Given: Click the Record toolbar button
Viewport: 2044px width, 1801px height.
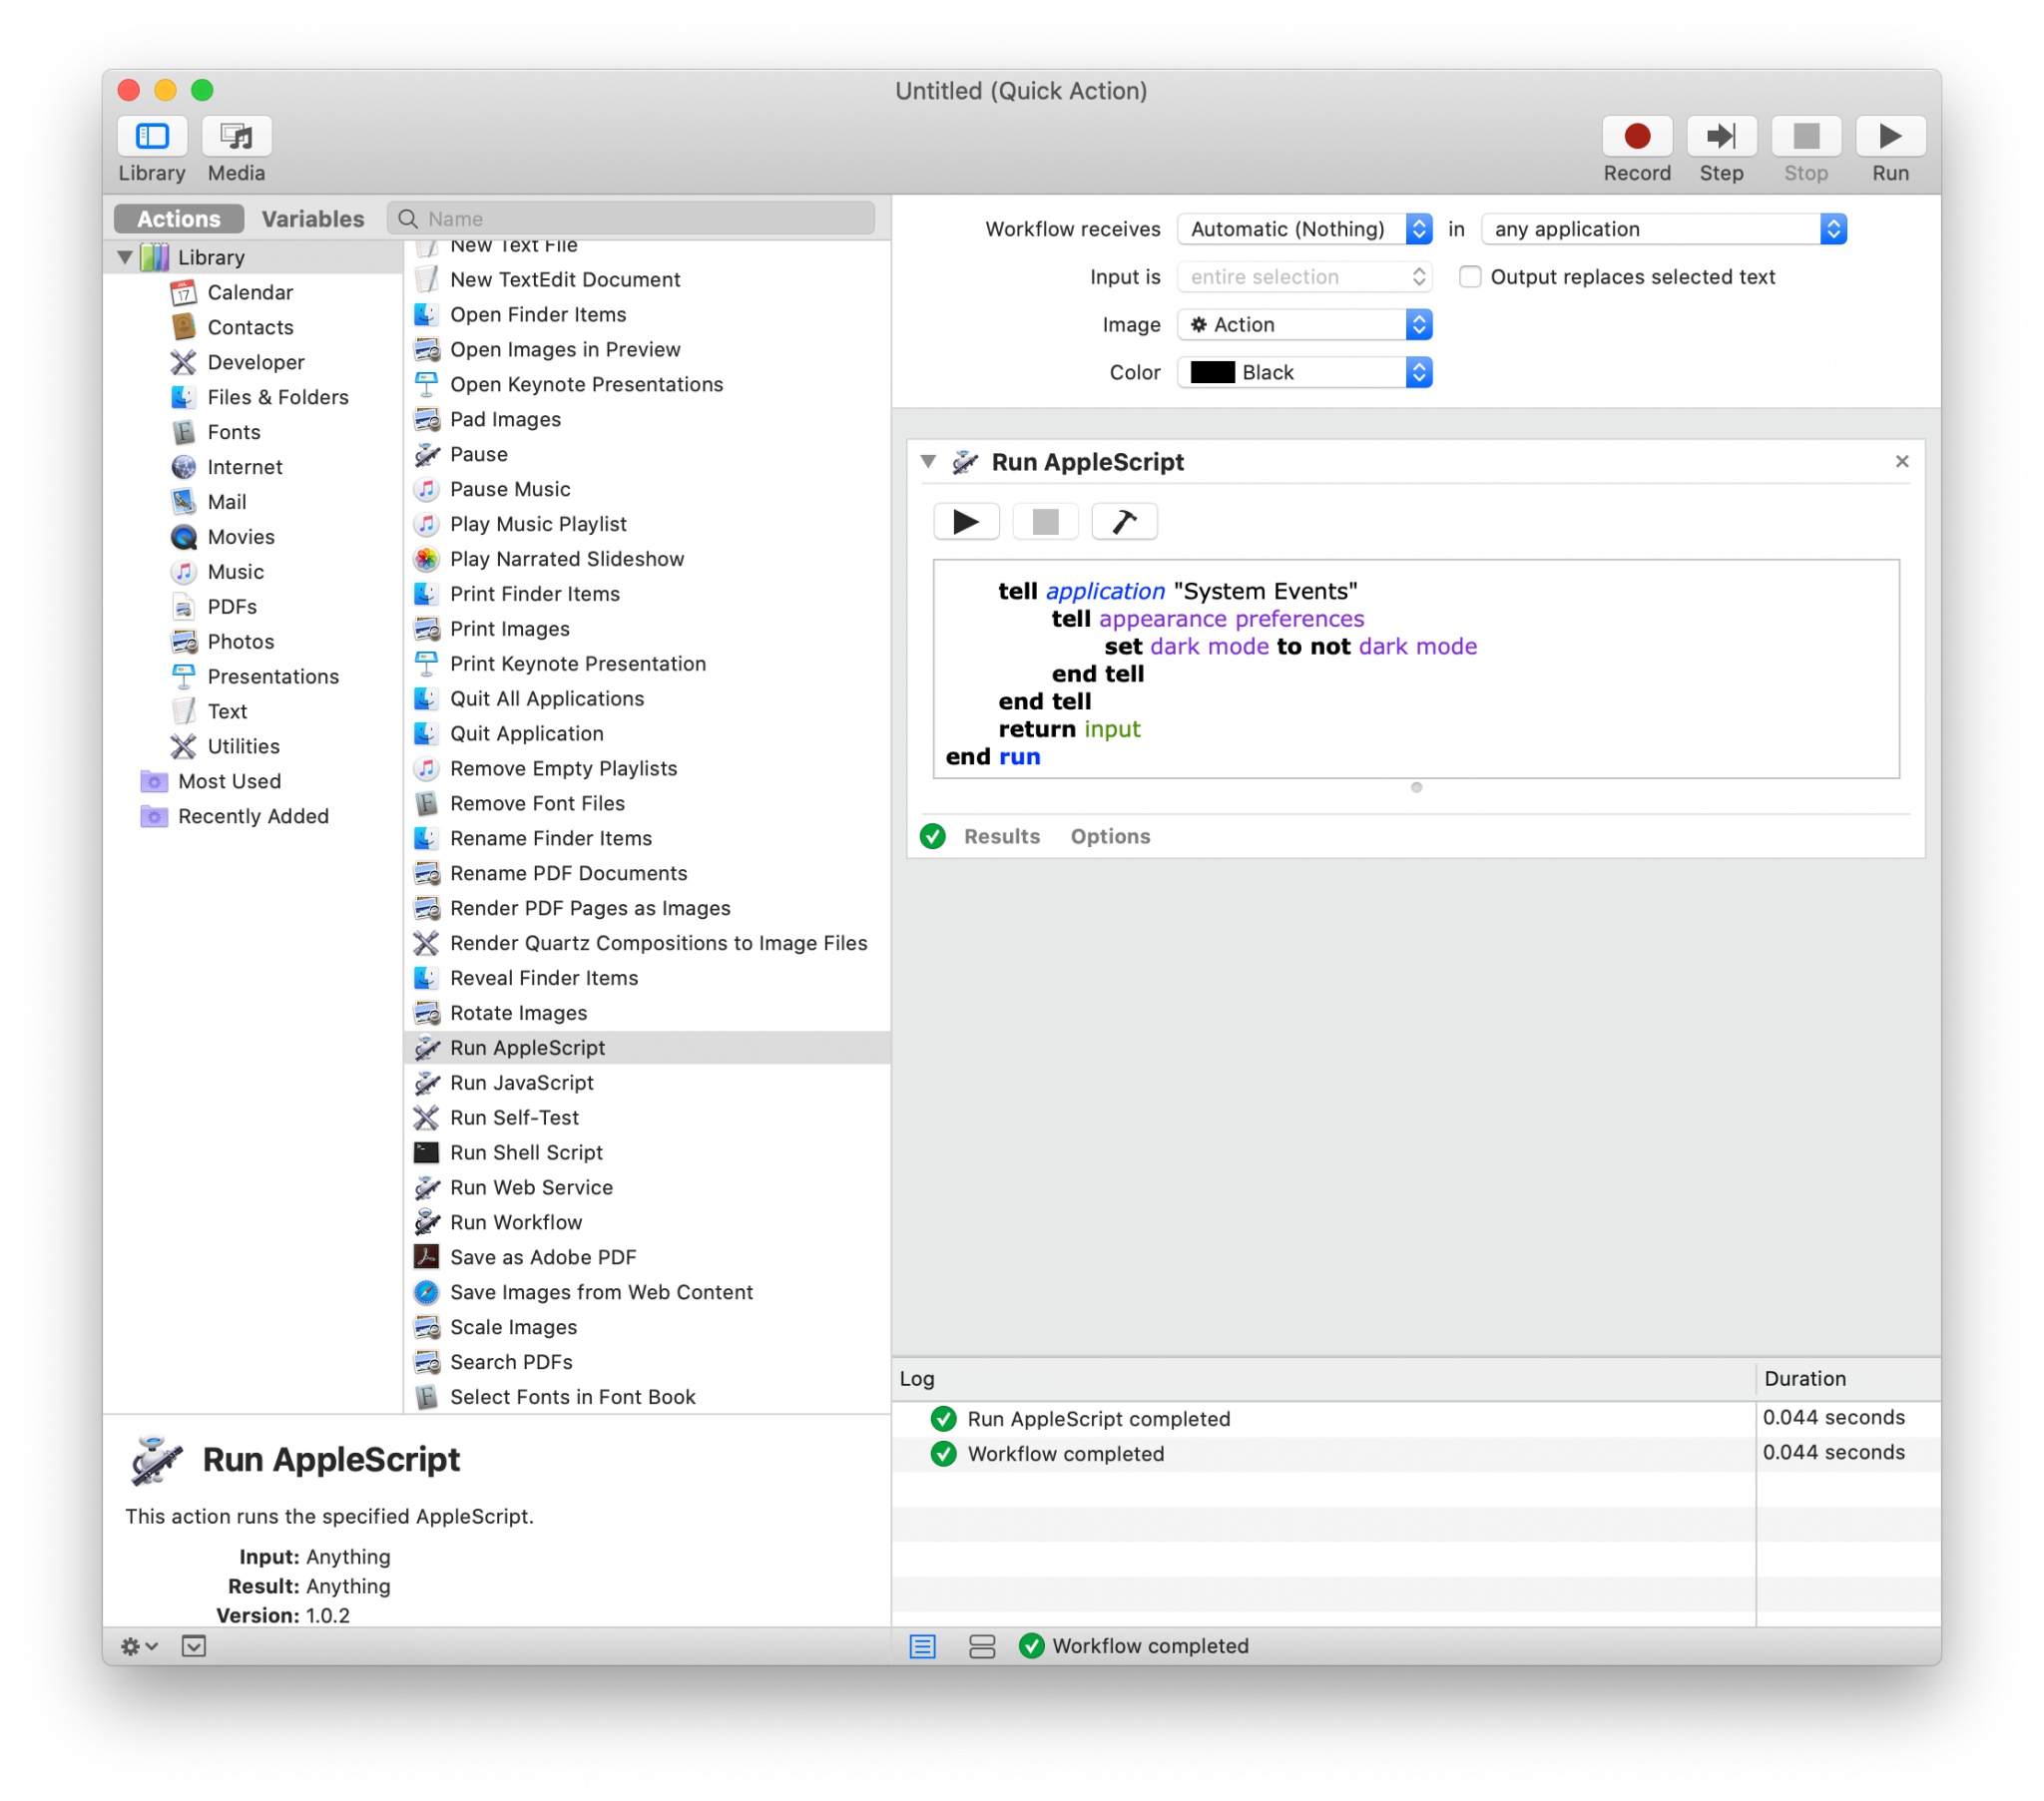Looking at the screenshot, I should coord(1637,136).
